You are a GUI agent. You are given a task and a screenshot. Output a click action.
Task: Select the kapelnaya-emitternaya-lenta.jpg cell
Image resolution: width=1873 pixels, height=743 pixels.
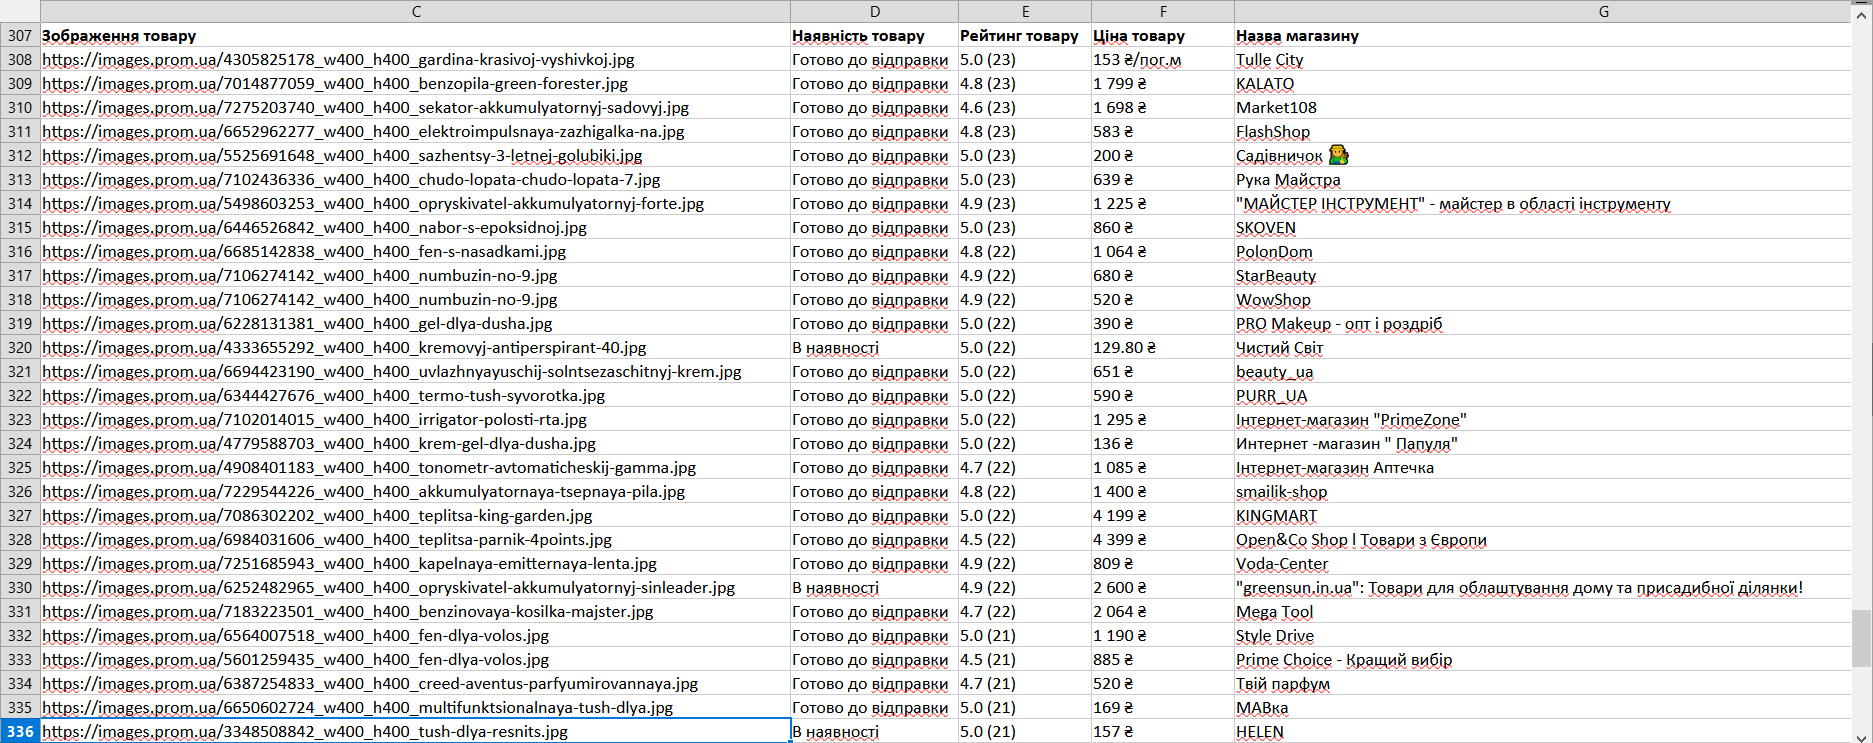click(x=415, y=563)
